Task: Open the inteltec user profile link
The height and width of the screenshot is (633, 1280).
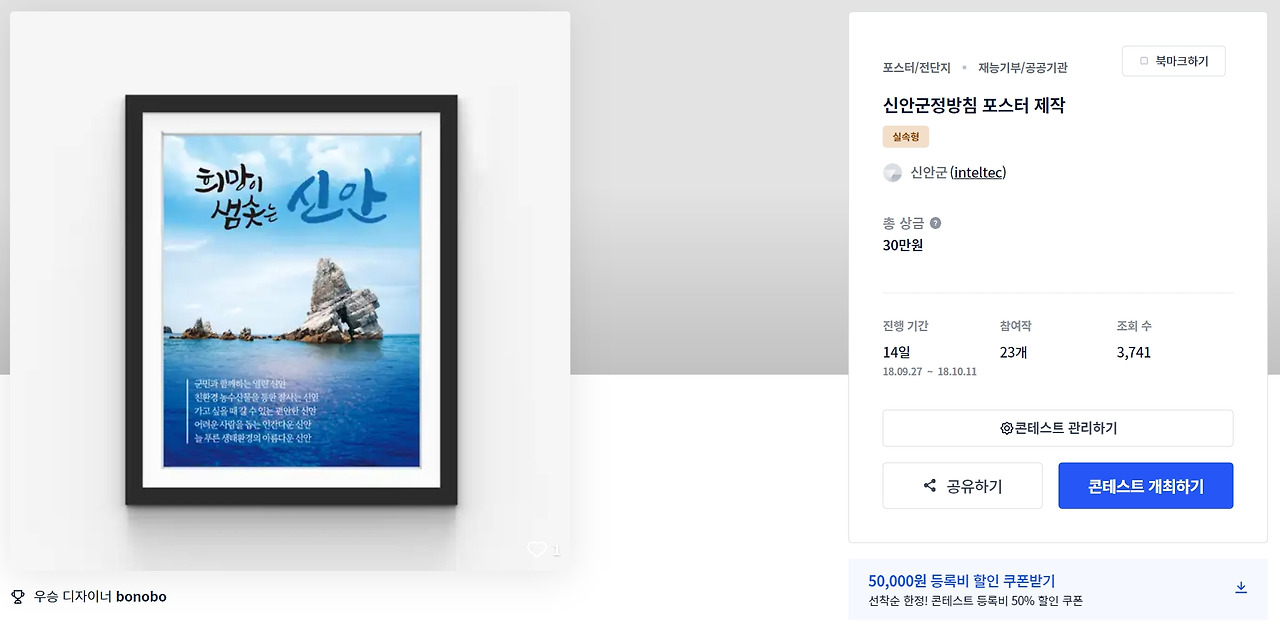Action: (x=978, y=173)
